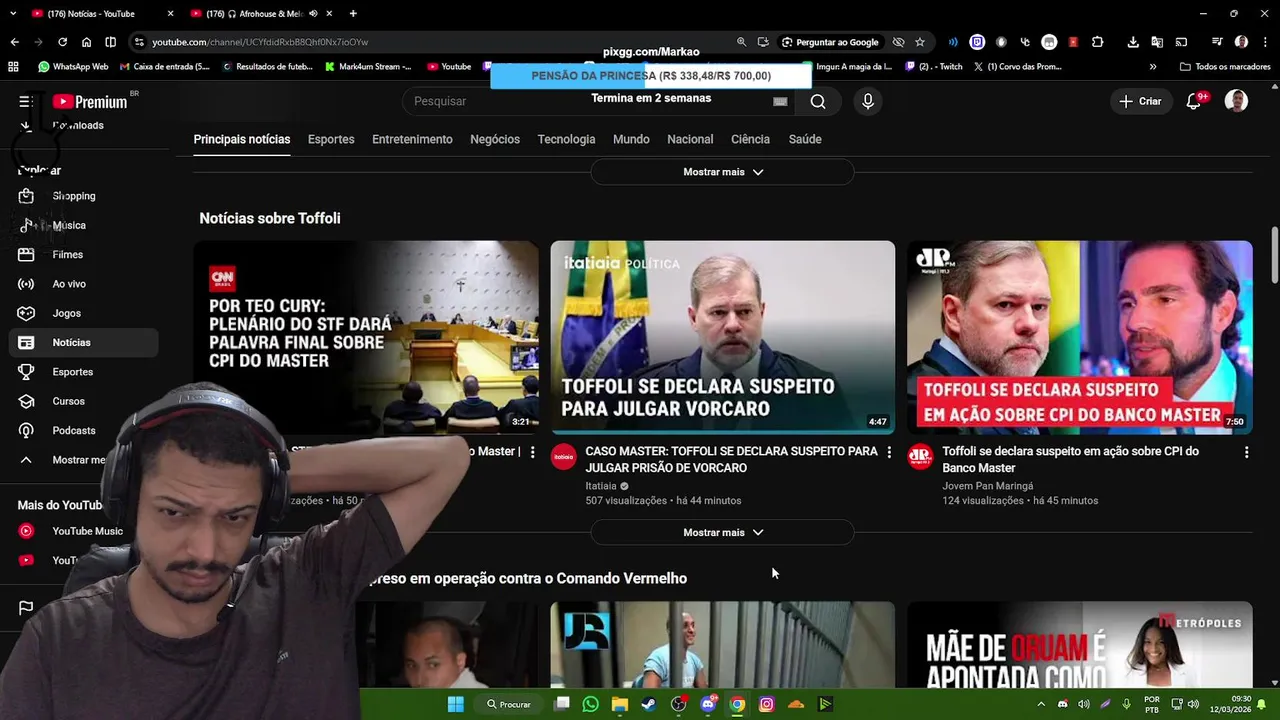
Task: Open Chrome extensions puzzle icon
Action: (1097, 42)
